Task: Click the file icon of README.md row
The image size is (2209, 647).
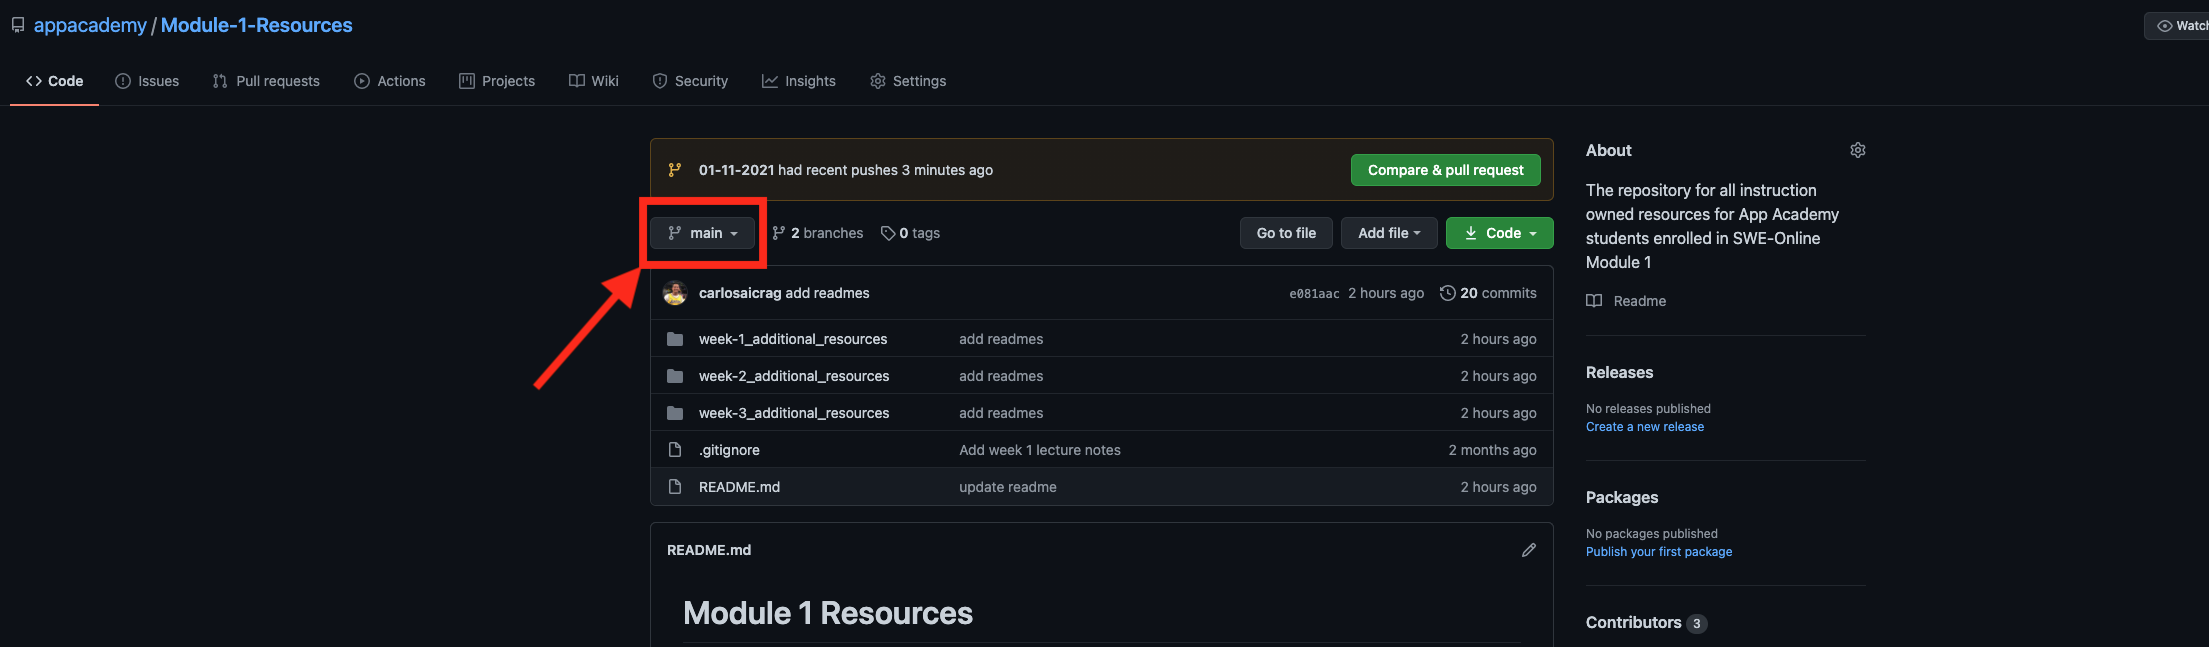Action: pos(675,487)
